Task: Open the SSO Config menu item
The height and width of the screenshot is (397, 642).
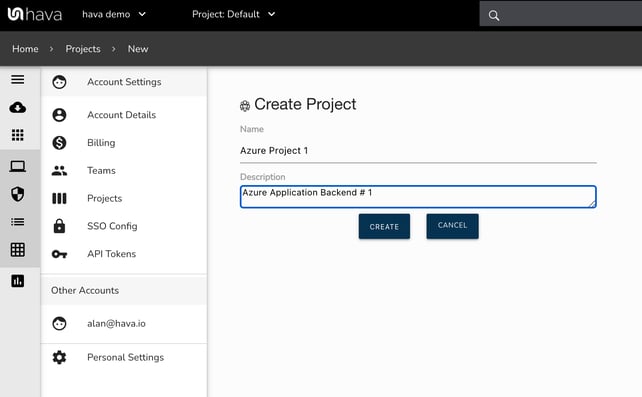Action: click(124, 226)
